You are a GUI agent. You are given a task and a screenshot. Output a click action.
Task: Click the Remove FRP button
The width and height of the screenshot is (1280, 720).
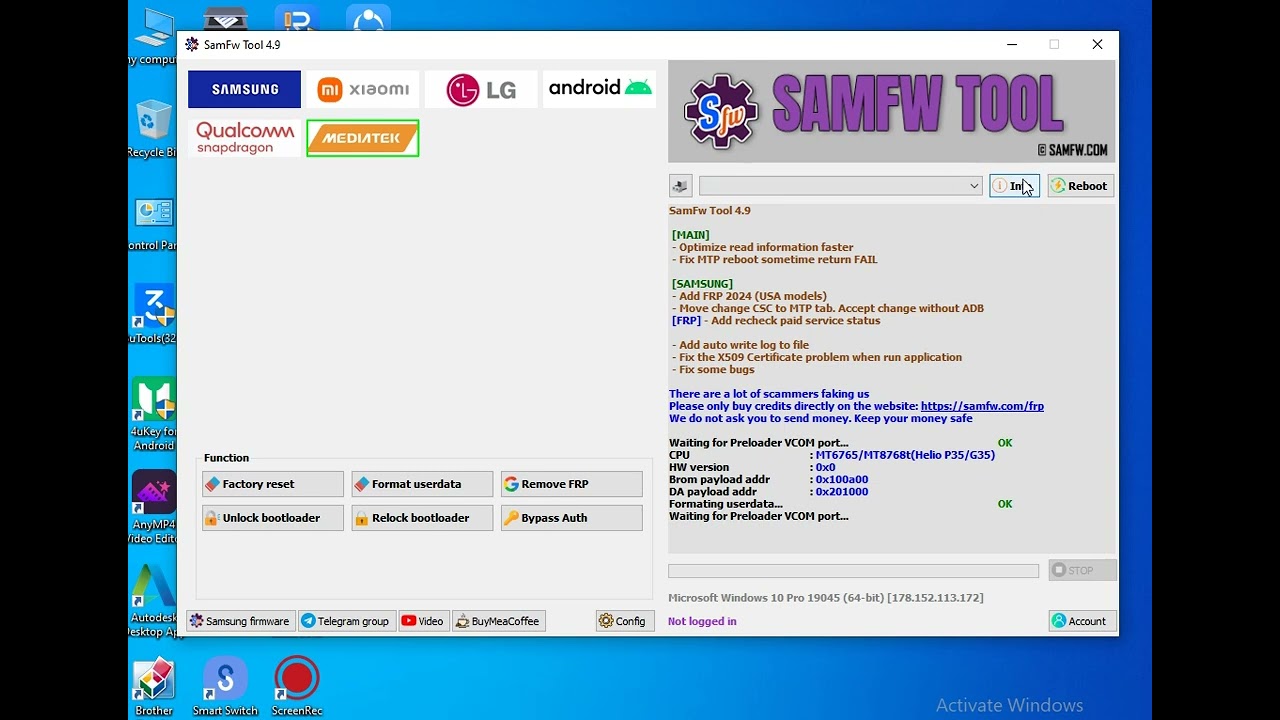point(572,484)
